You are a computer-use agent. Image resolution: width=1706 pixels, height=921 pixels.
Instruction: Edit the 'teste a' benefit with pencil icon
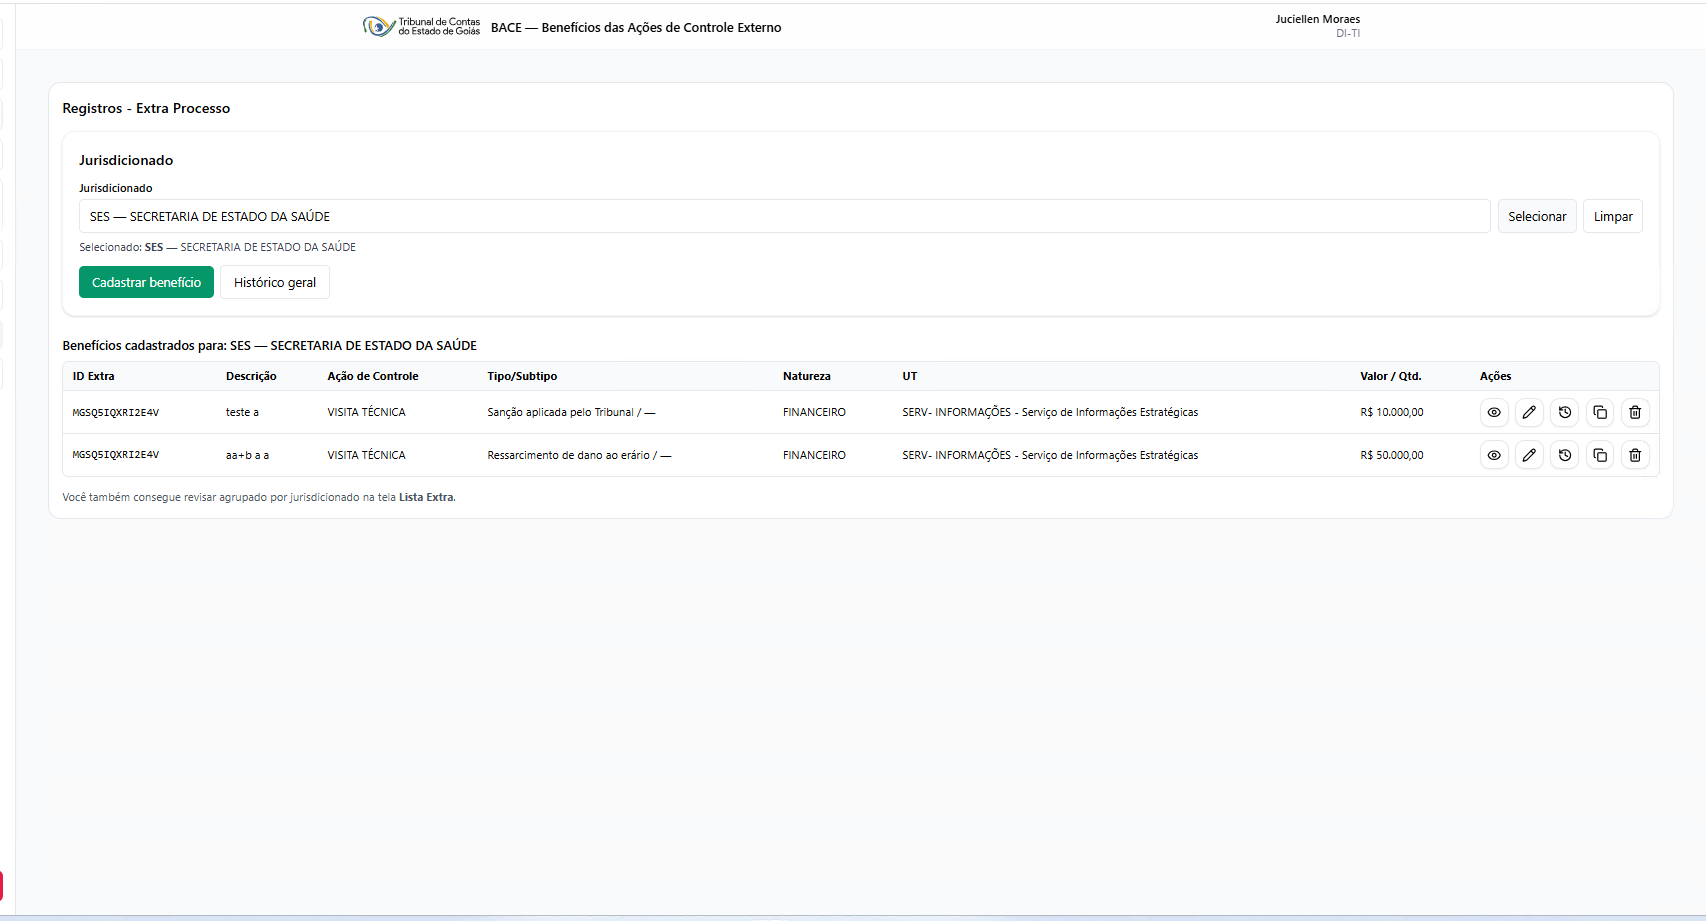coord(1529,412)
